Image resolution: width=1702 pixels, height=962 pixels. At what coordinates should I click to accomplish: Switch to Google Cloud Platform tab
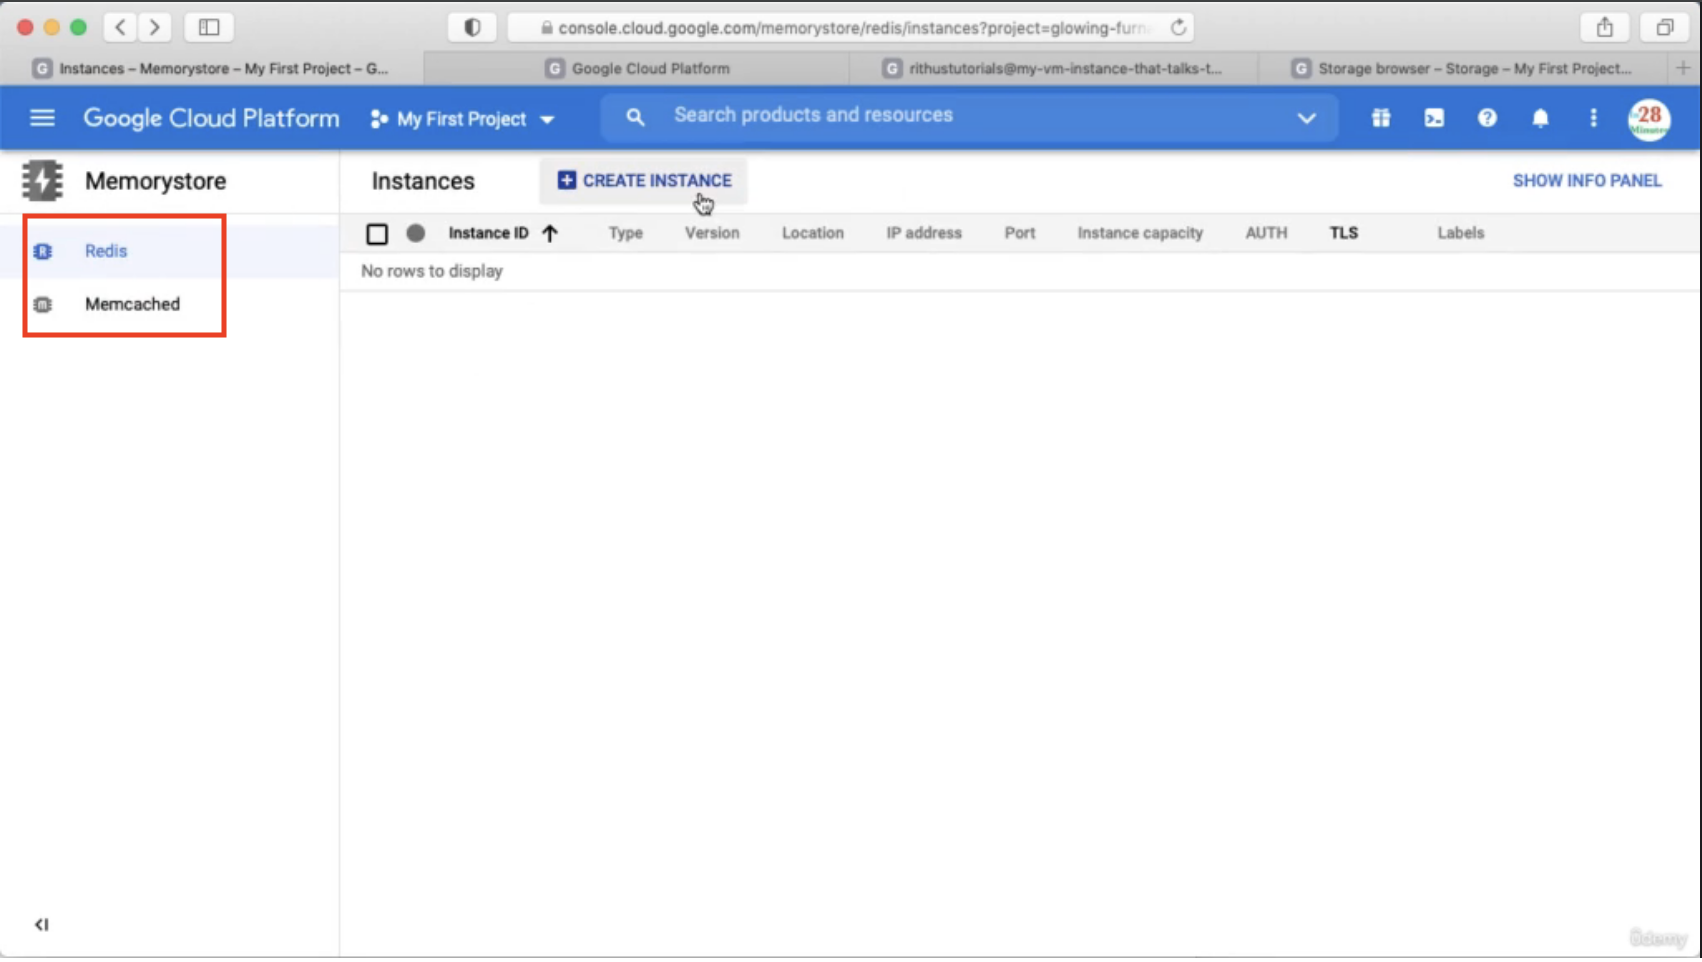[x=637, y=68]
